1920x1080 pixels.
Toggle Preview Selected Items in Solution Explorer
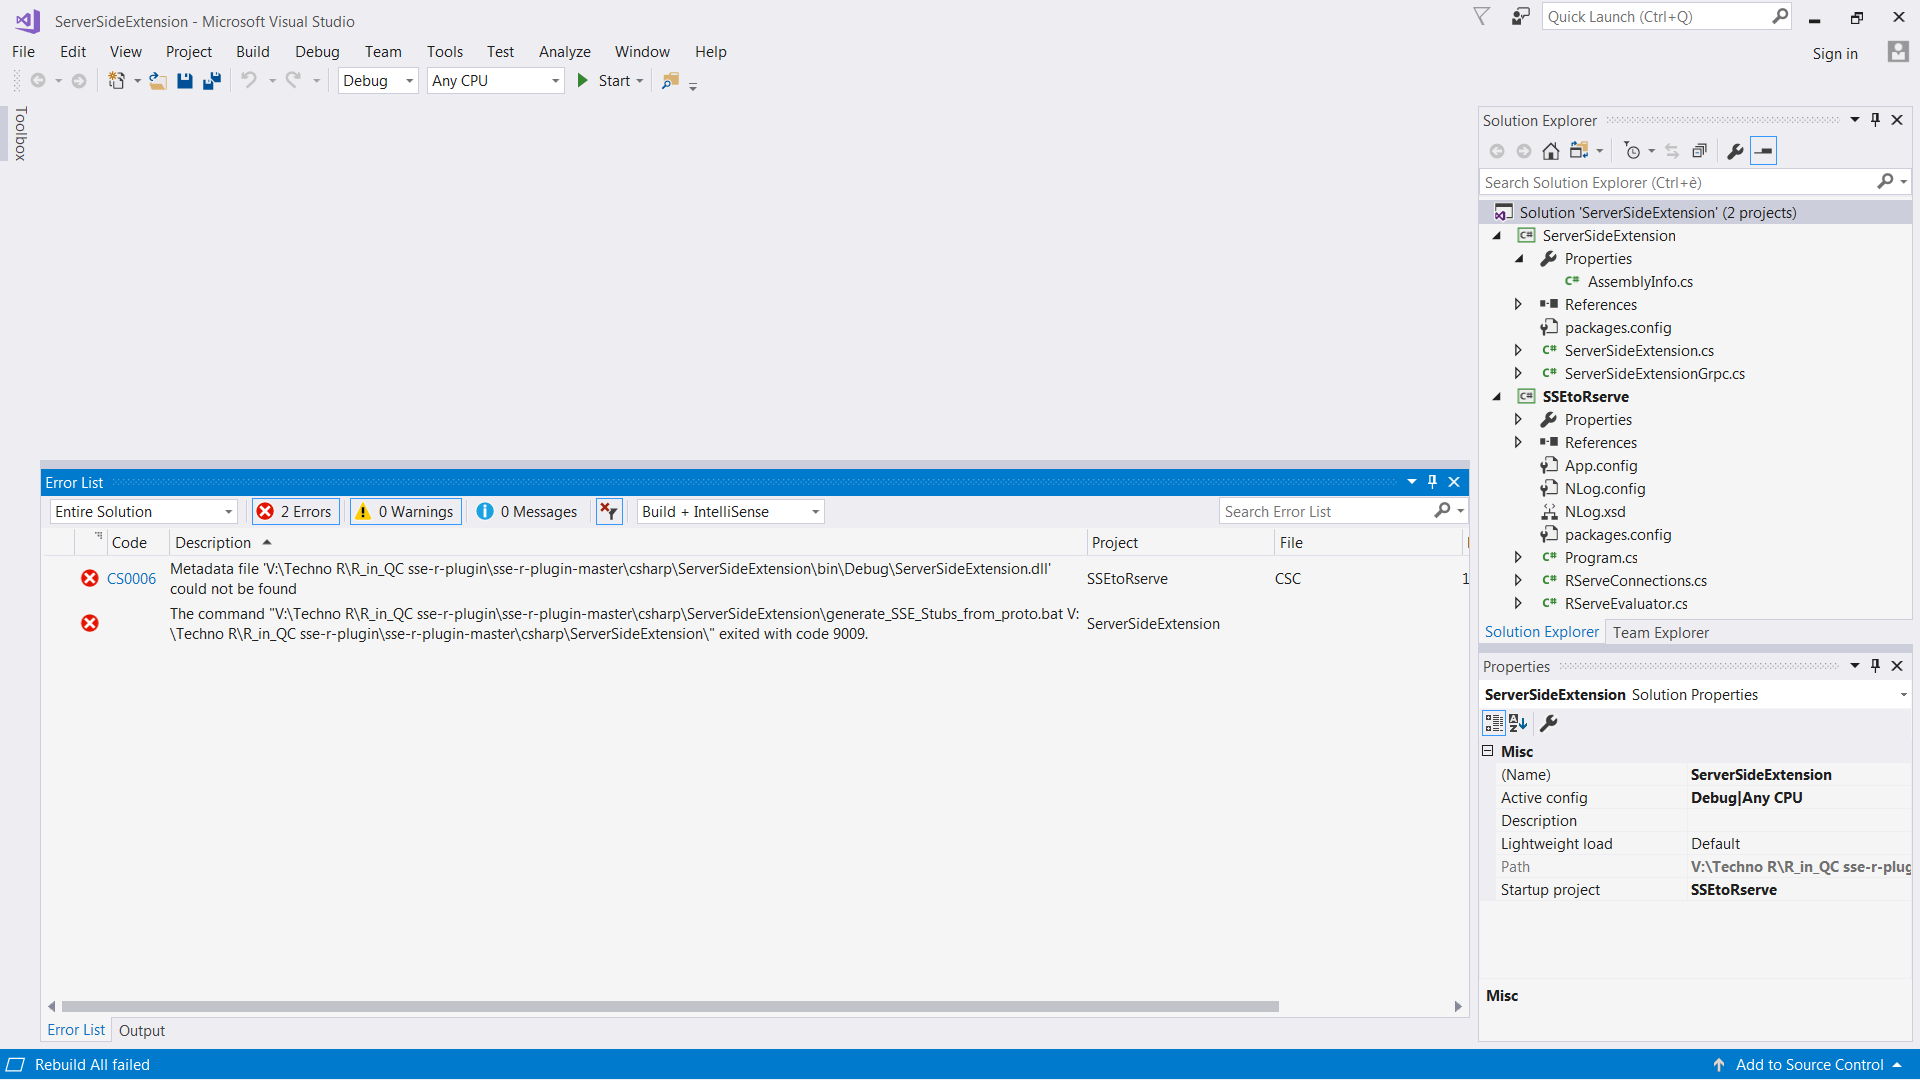tap(1765, 151)
